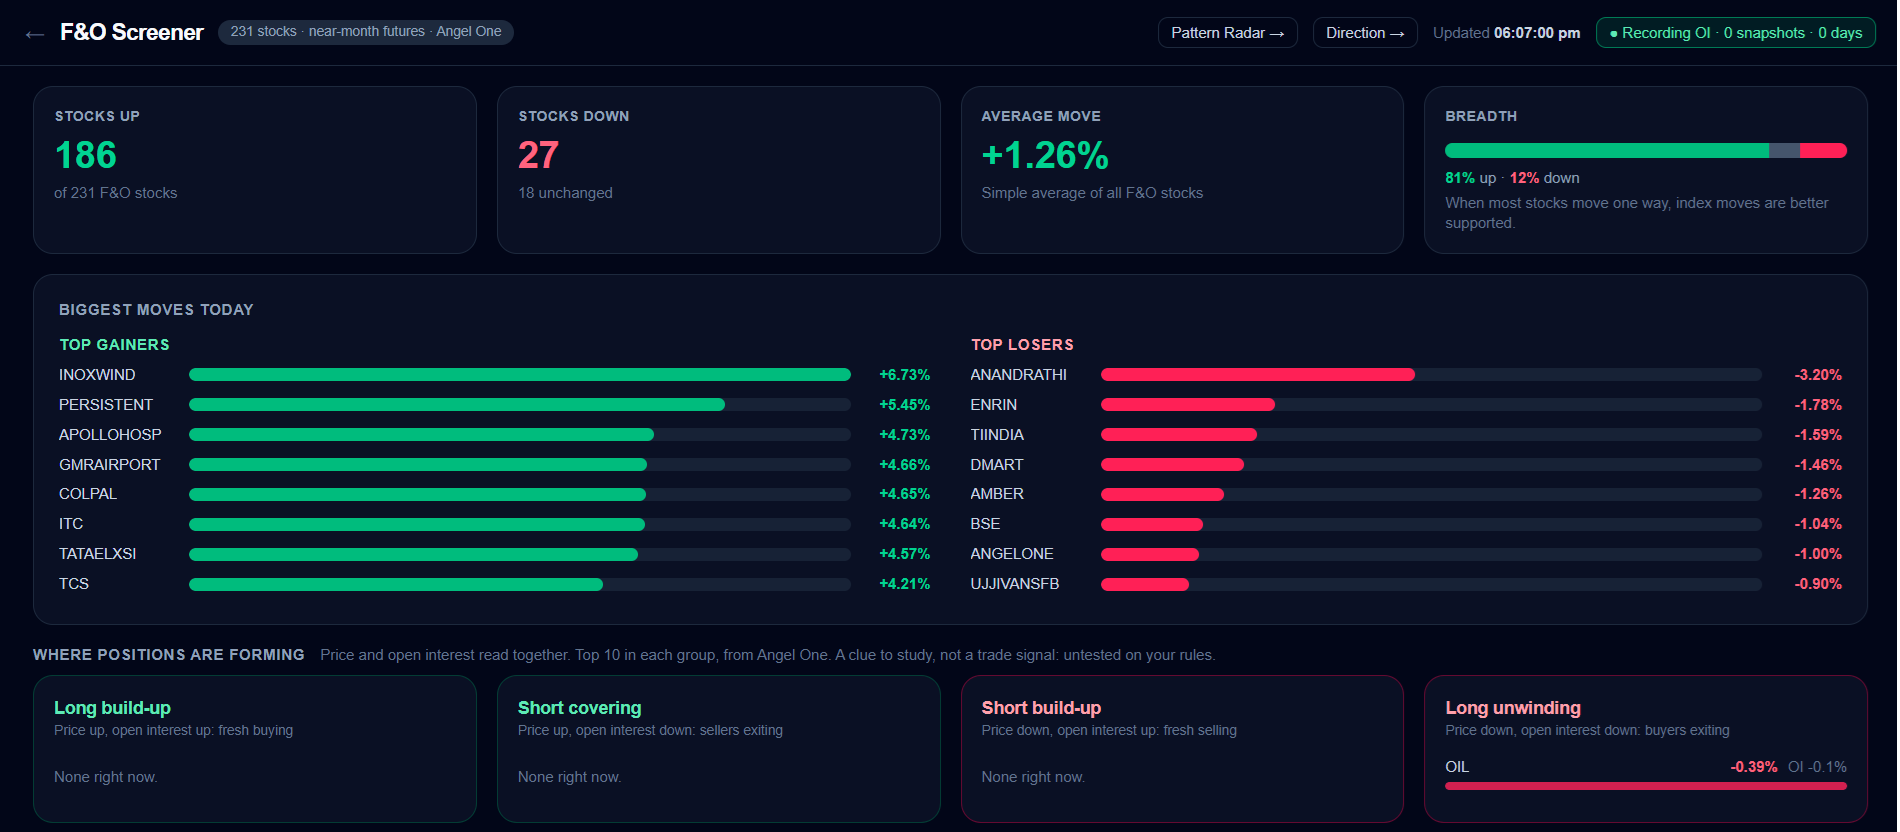Screen dimensions: 1900x832
Task: Click the -1.04% value for BSE
Action: point(1818,524)
